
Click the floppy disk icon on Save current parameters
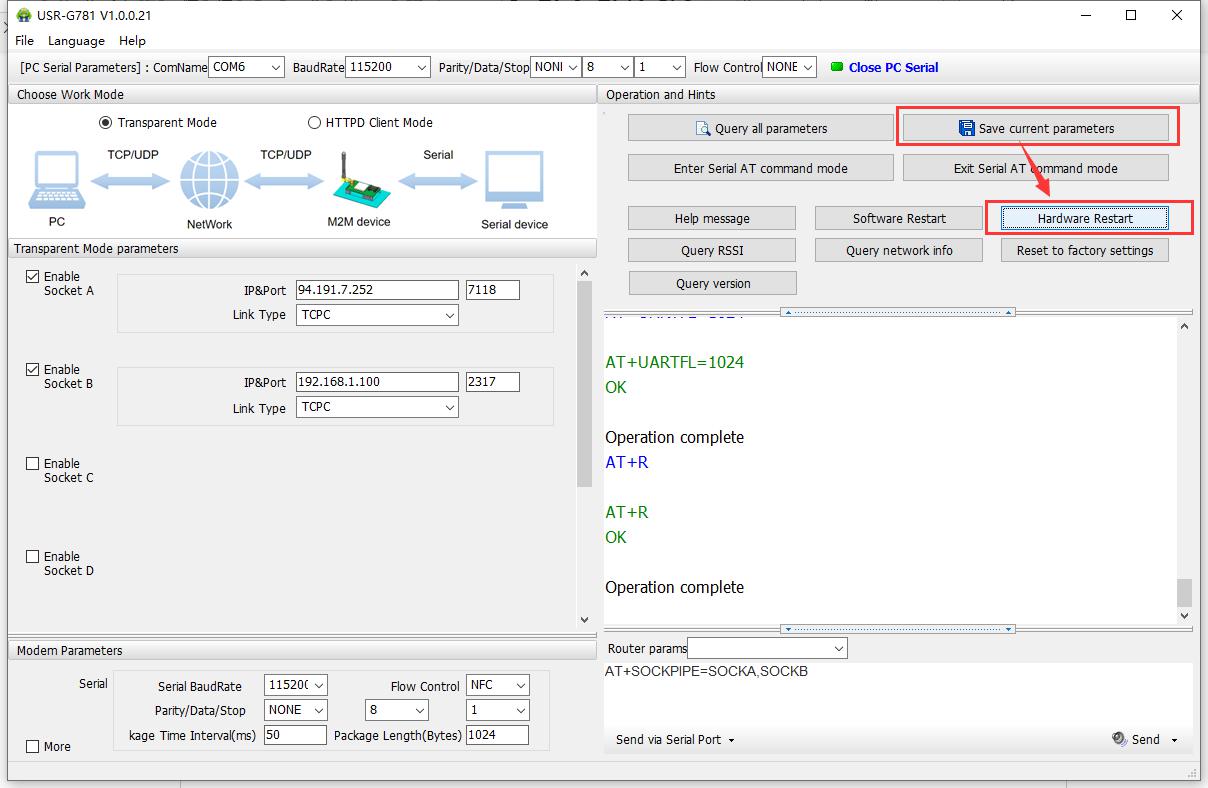[966, 128]
